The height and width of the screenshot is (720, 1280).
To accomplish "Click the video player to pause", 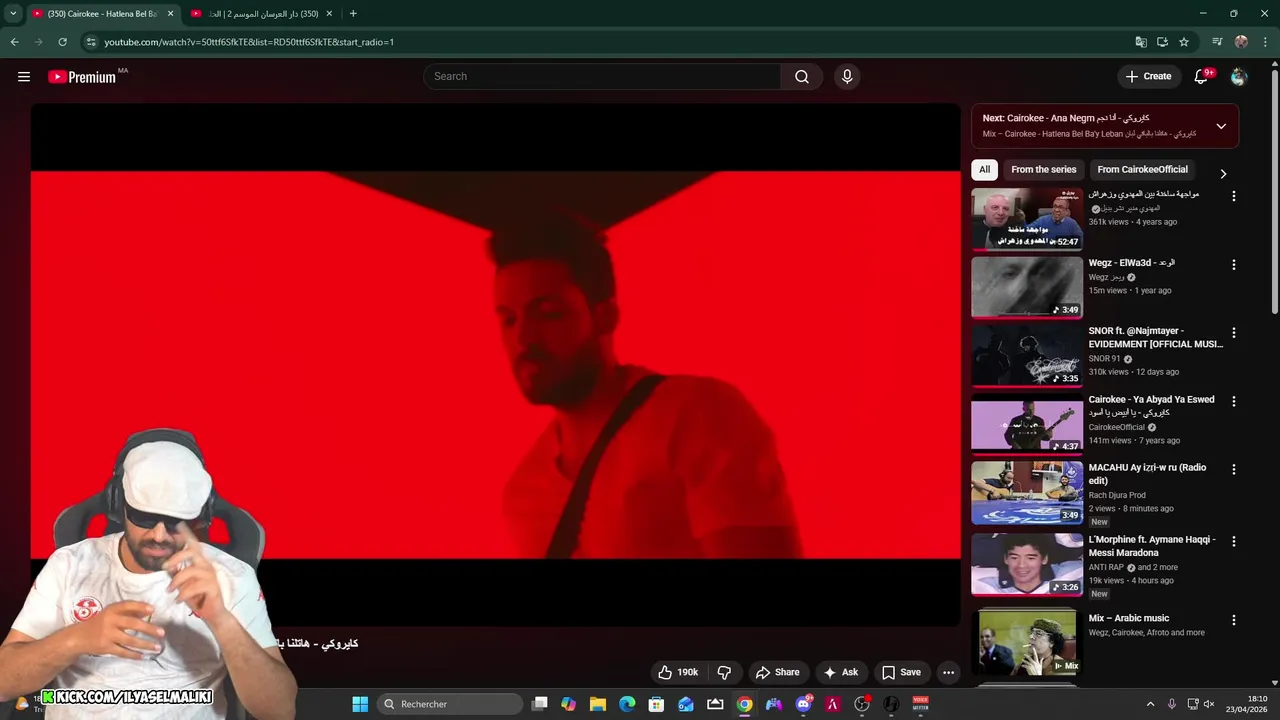I will [x=496, y=365].
